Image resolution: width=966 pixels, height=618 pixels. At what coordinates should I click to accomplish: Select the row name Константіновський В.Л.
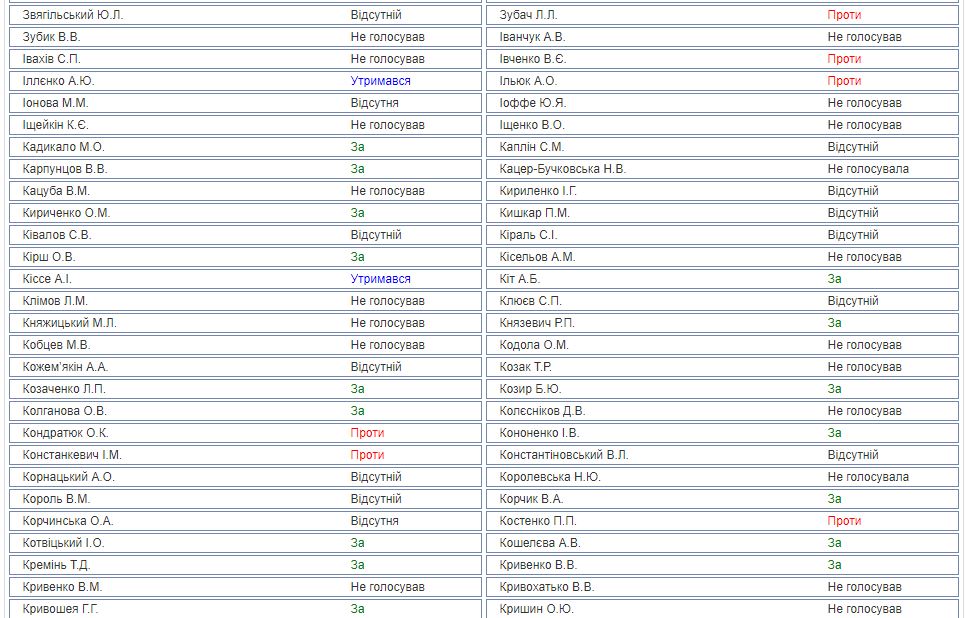tap(564, 455)
